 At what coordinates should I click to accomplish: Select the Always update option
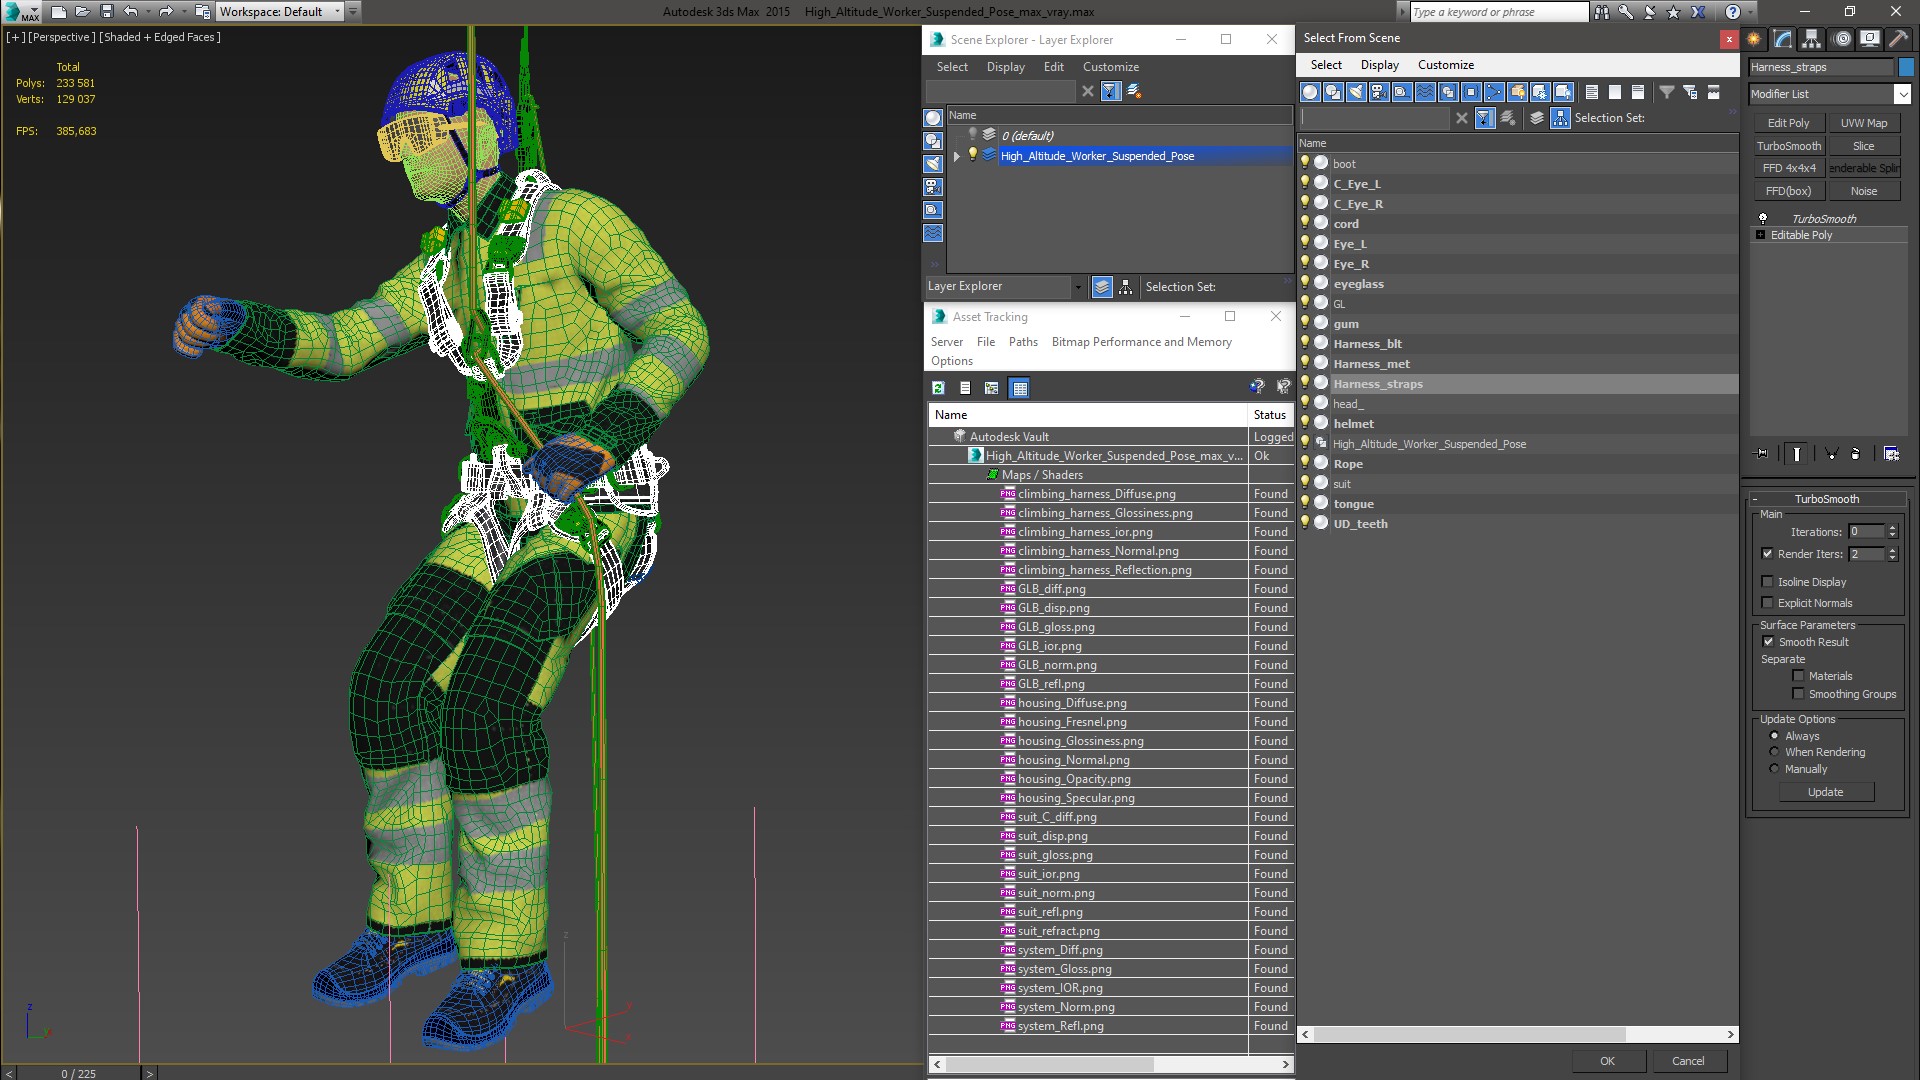(1774, 736)
